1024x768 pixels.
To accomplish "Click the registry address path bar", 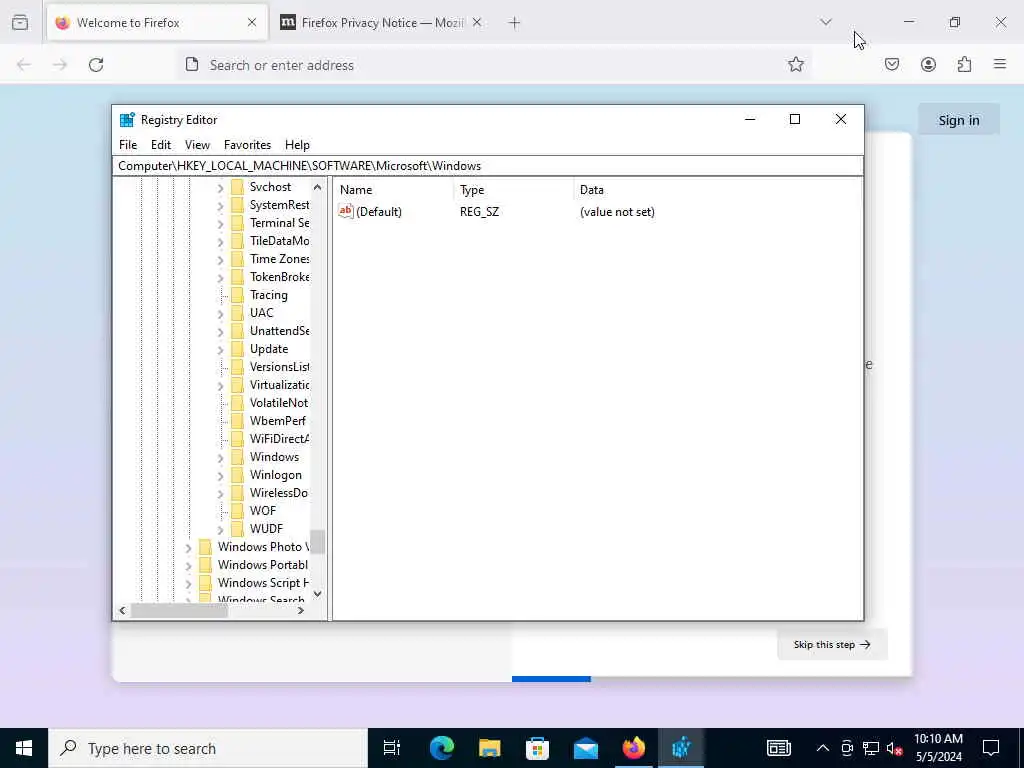I will (x=488, y=166).
